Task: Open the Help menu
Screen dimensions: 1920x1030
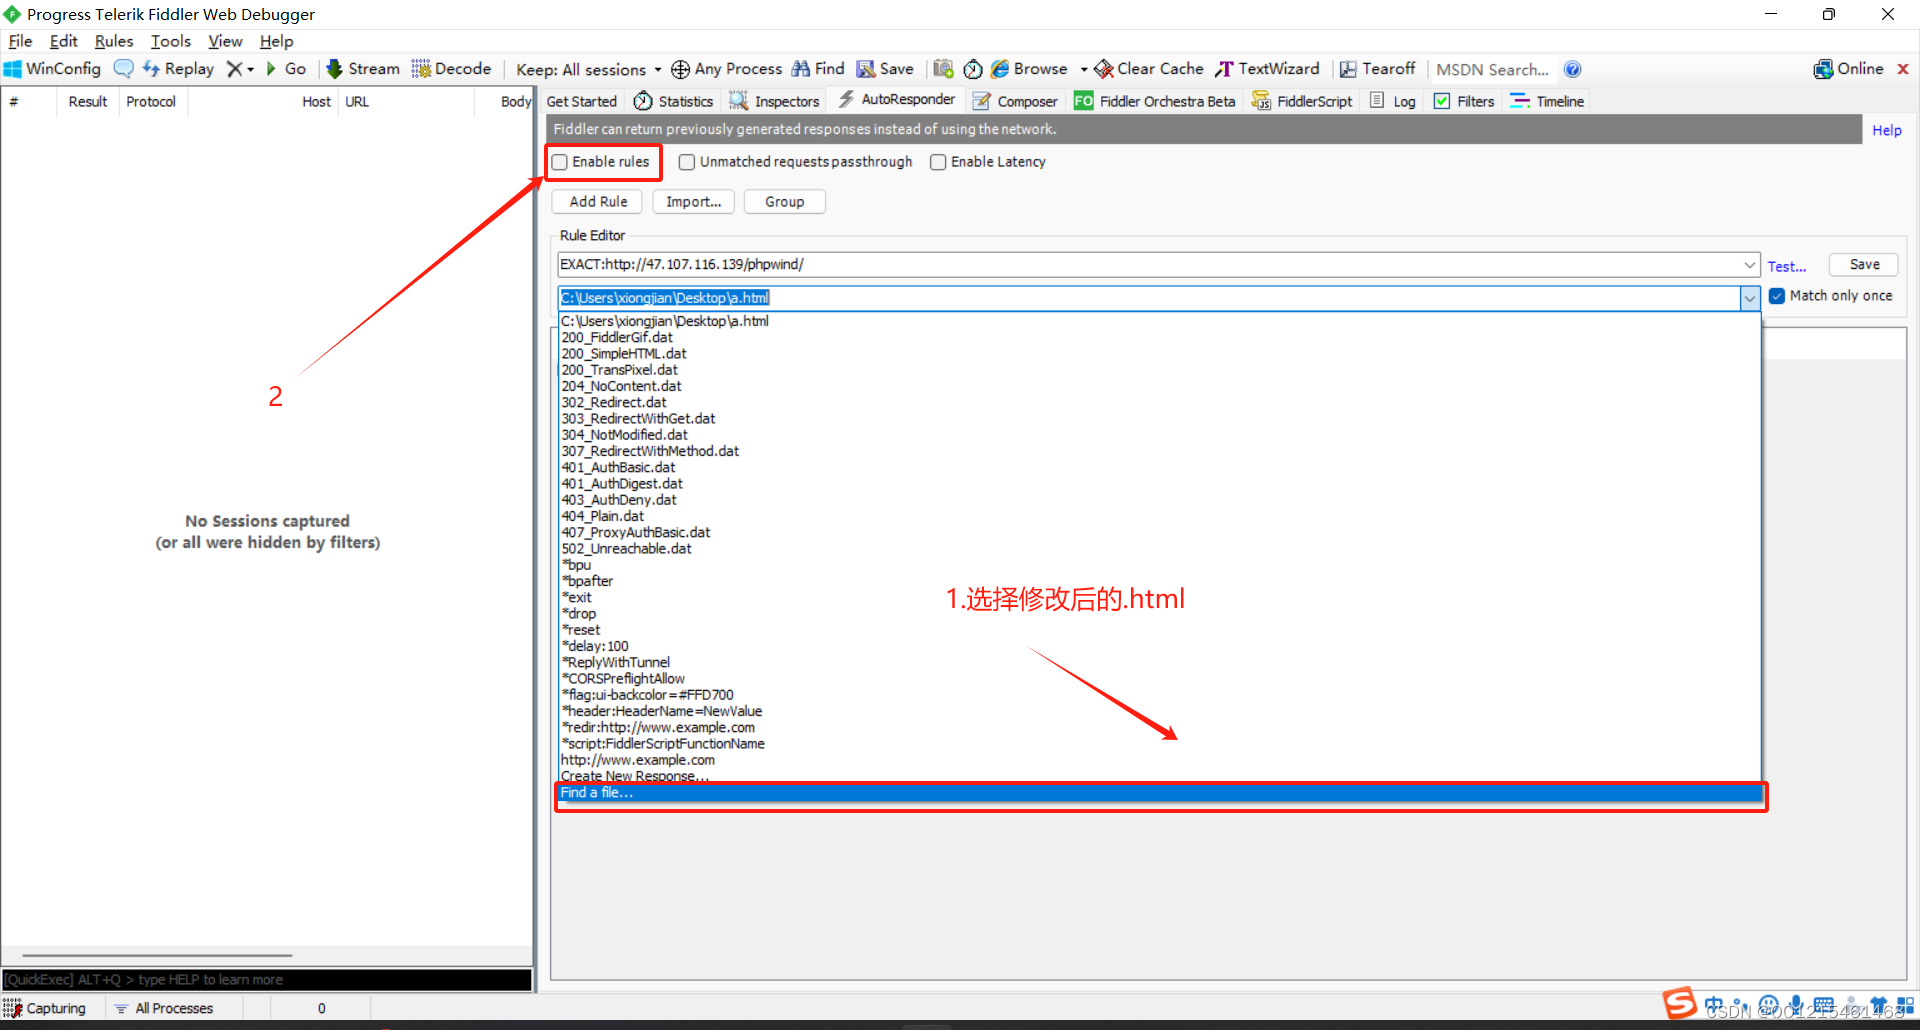Action: coord(276,41)
